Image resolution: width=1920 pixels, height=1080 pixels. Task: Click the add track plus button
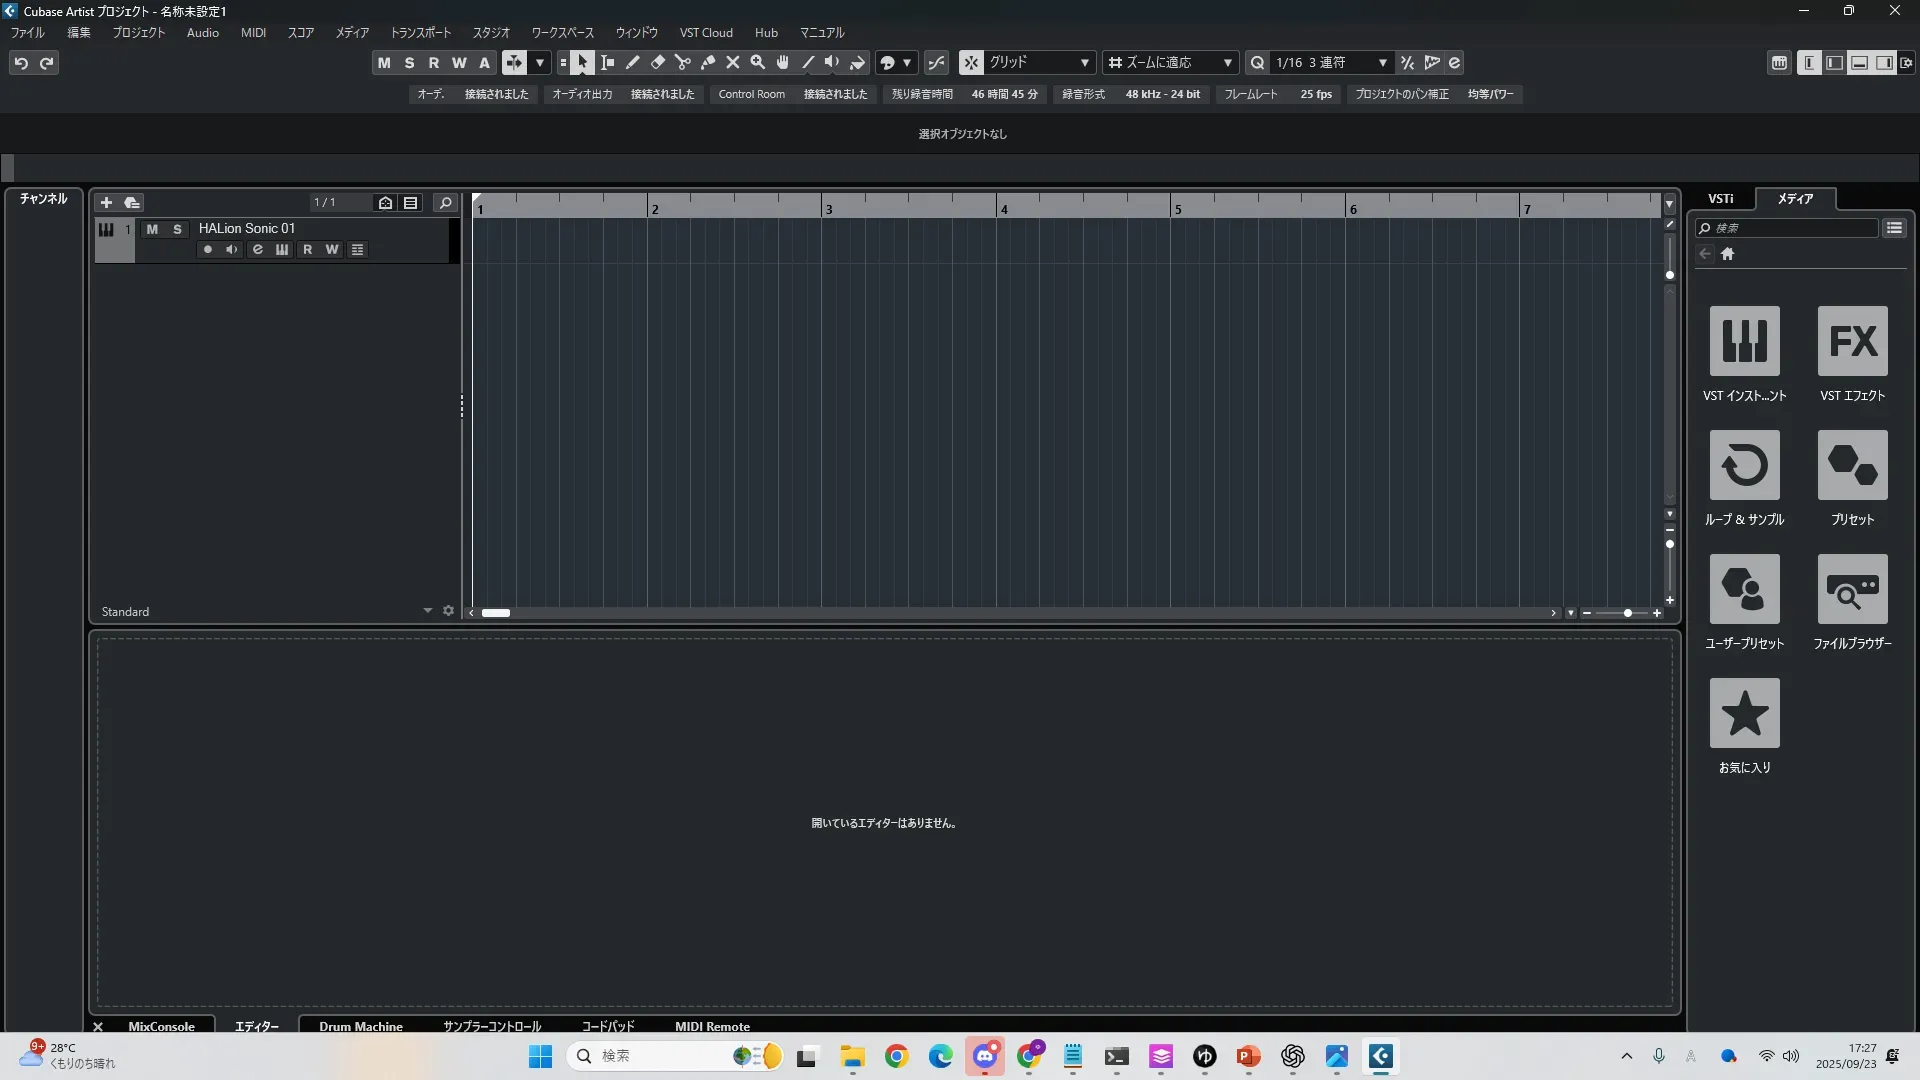(x=106, y=203)
